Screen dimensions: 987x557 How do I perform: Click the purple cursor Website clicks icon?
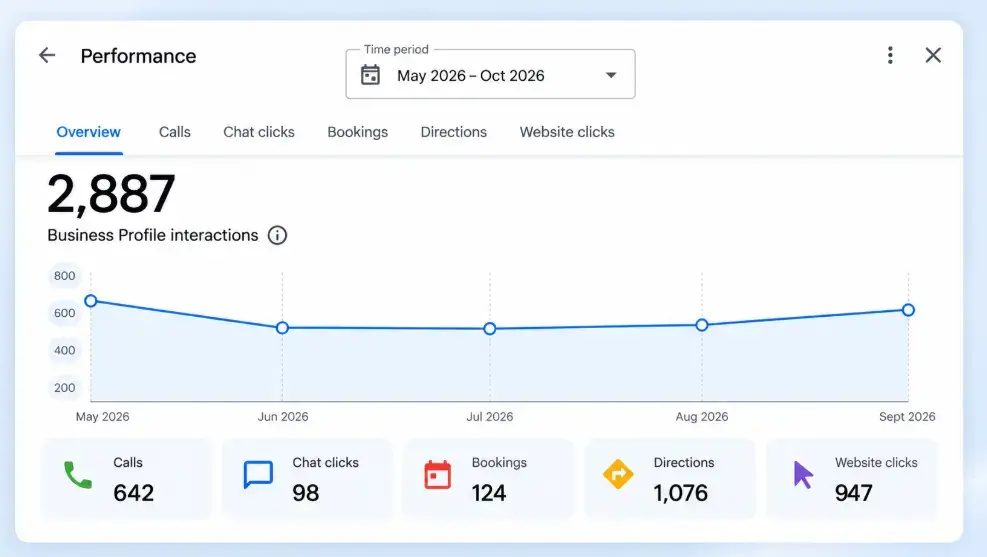coord(803,475)
